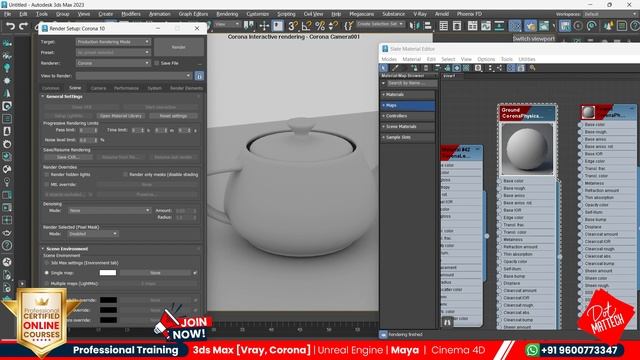
Task: Click the Save CXR button
Action: coord(68,157)
